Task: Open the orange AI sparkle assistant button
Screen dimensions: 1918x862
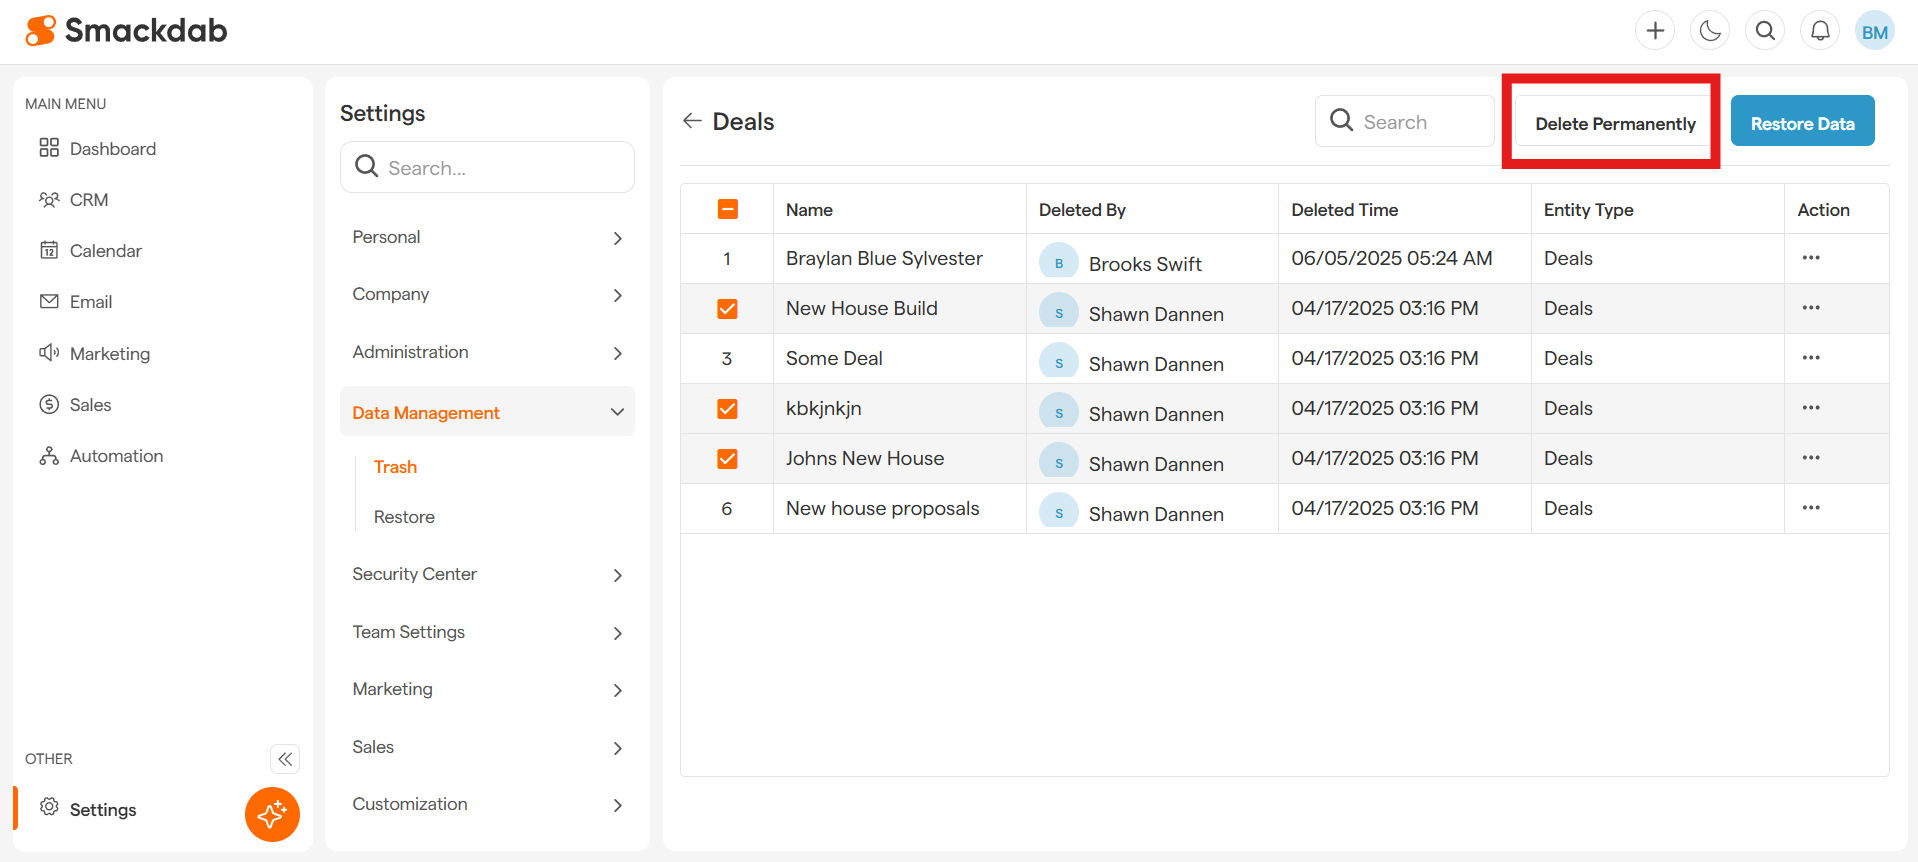Action: tap(272, 814)
